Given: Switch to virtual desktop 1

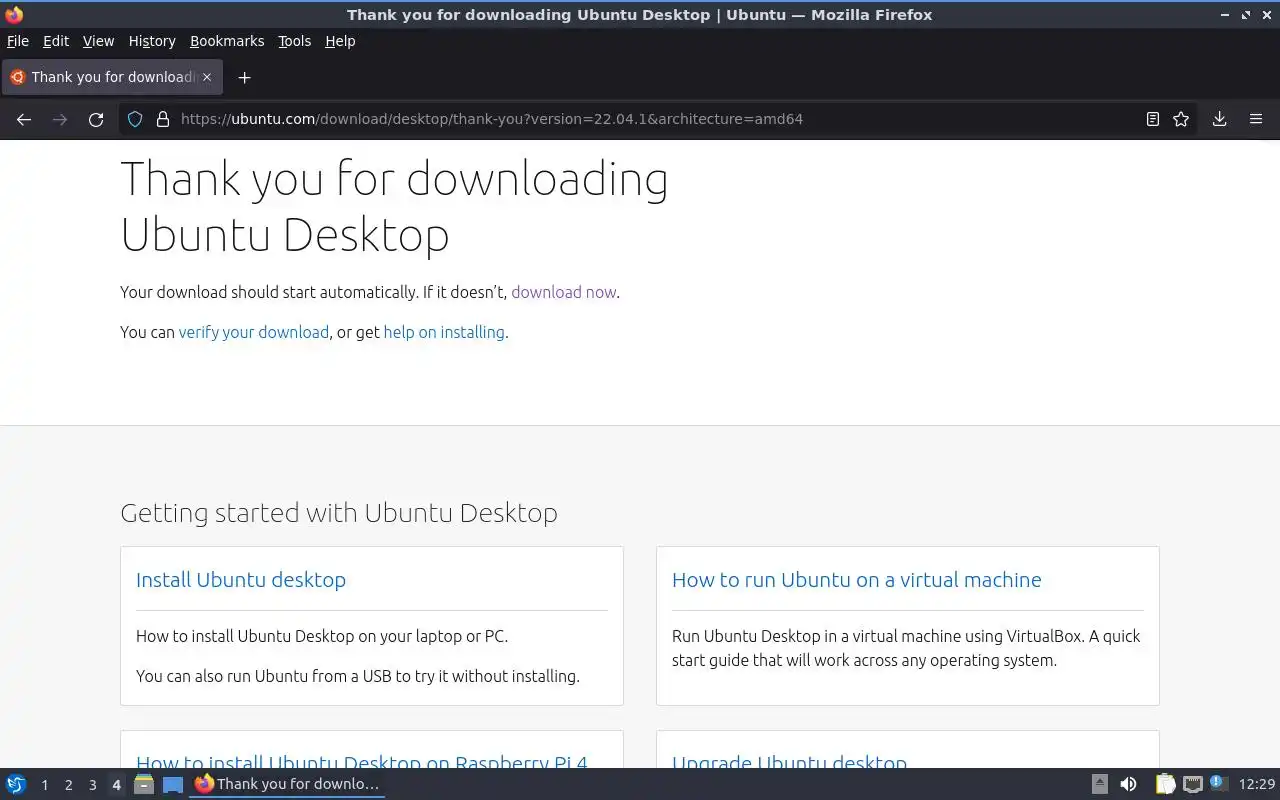Looking at the screenshot, I should click(44, 785).
